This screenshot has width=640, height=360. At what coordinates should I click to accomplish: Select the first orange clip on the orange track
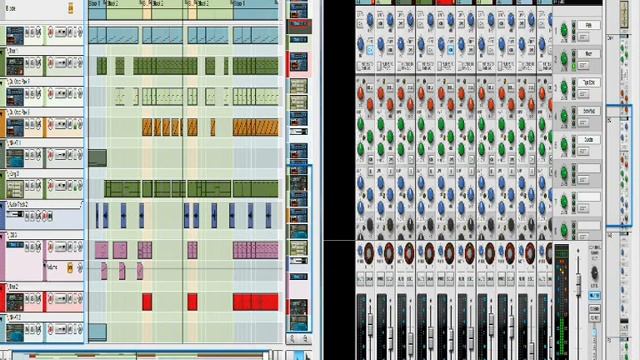tap(147, 127)
